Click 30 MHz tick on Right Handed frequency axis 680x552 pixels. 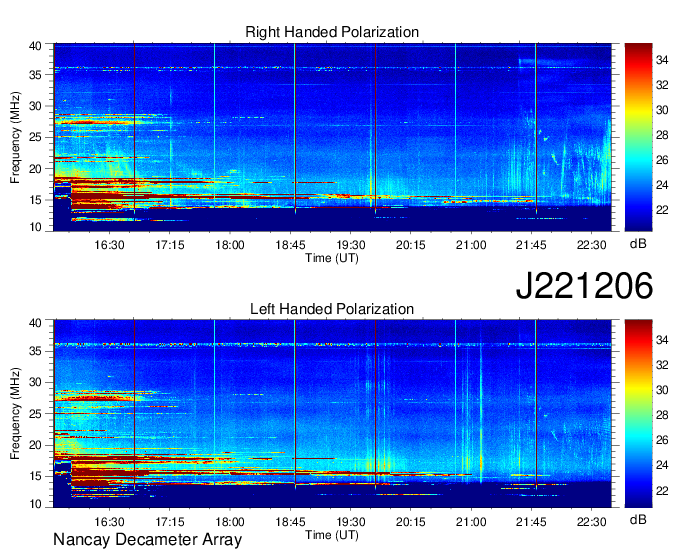(x=35, y=106)
